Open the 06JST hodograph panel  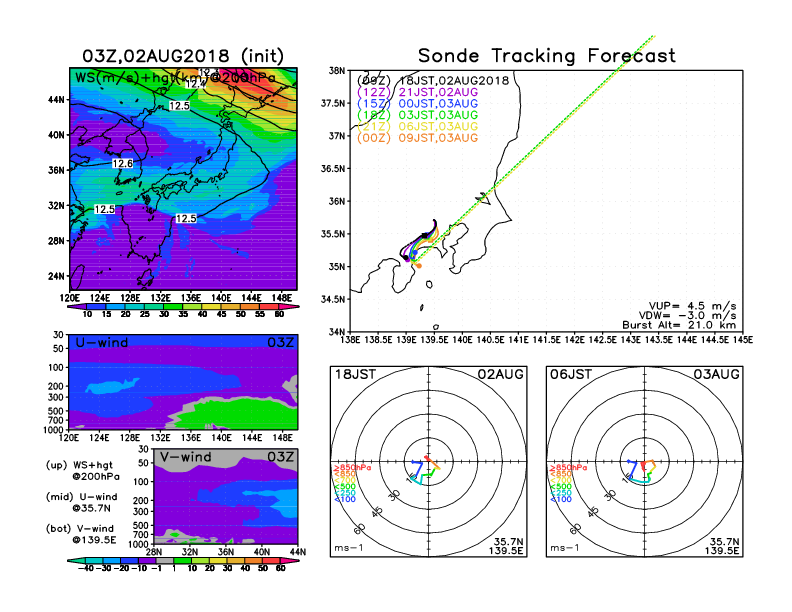(x=645, y=462)
